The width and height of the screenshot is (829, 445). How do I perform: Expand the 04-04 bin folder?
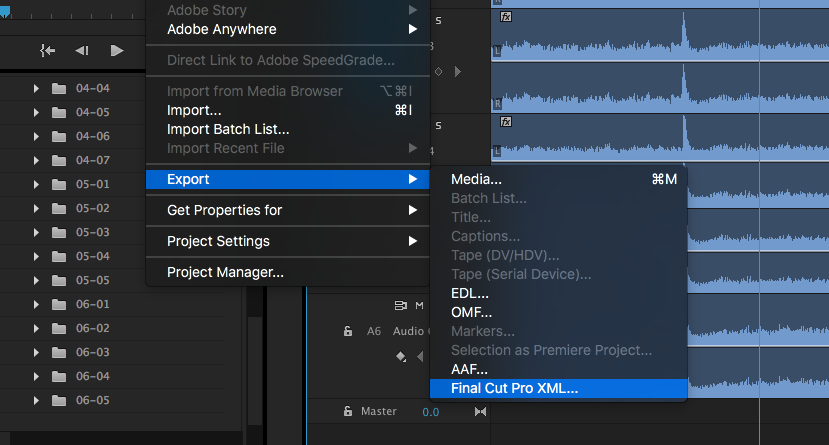[36, 88]
